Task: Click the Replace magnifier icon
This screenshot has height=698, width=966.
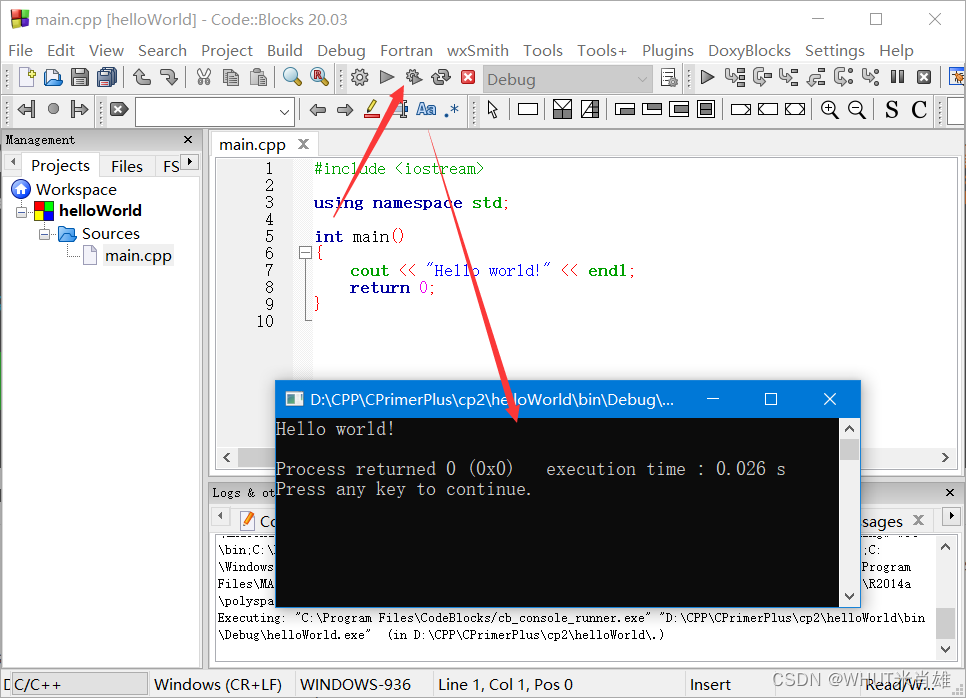Action: coord(319,78)
